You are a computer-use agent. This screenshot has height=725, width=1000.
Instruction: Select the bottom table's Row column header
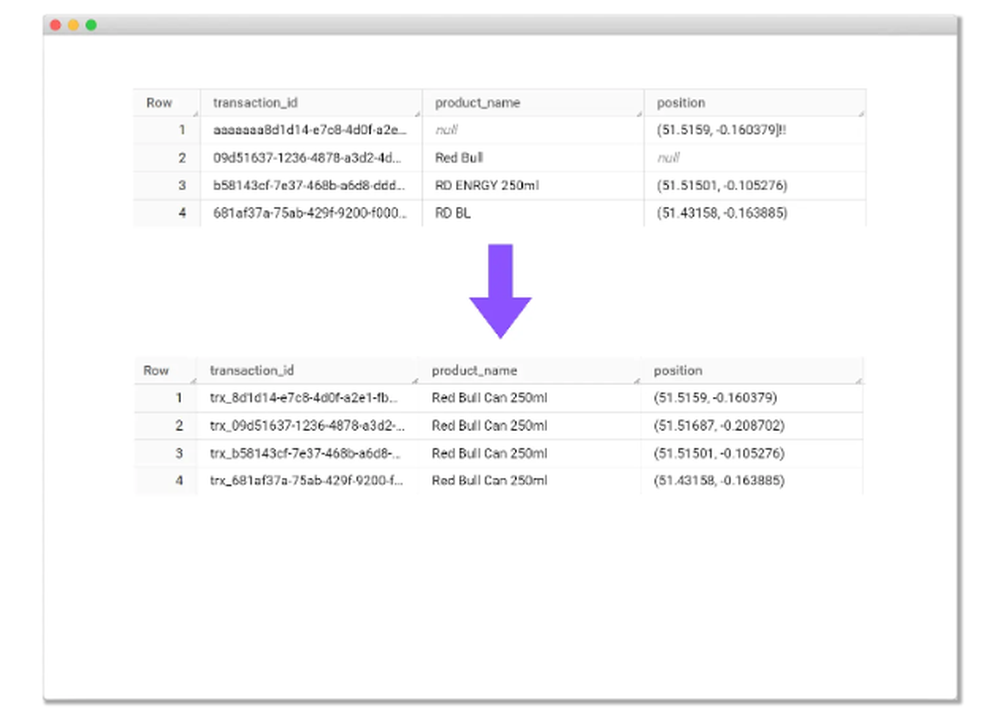pos(165,370)
